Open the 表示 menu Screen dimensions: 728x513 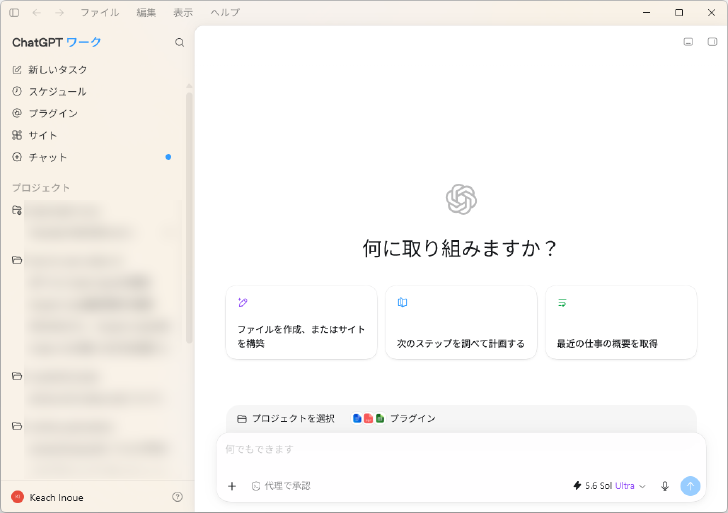pyautogui.click(x=183, y=13)
